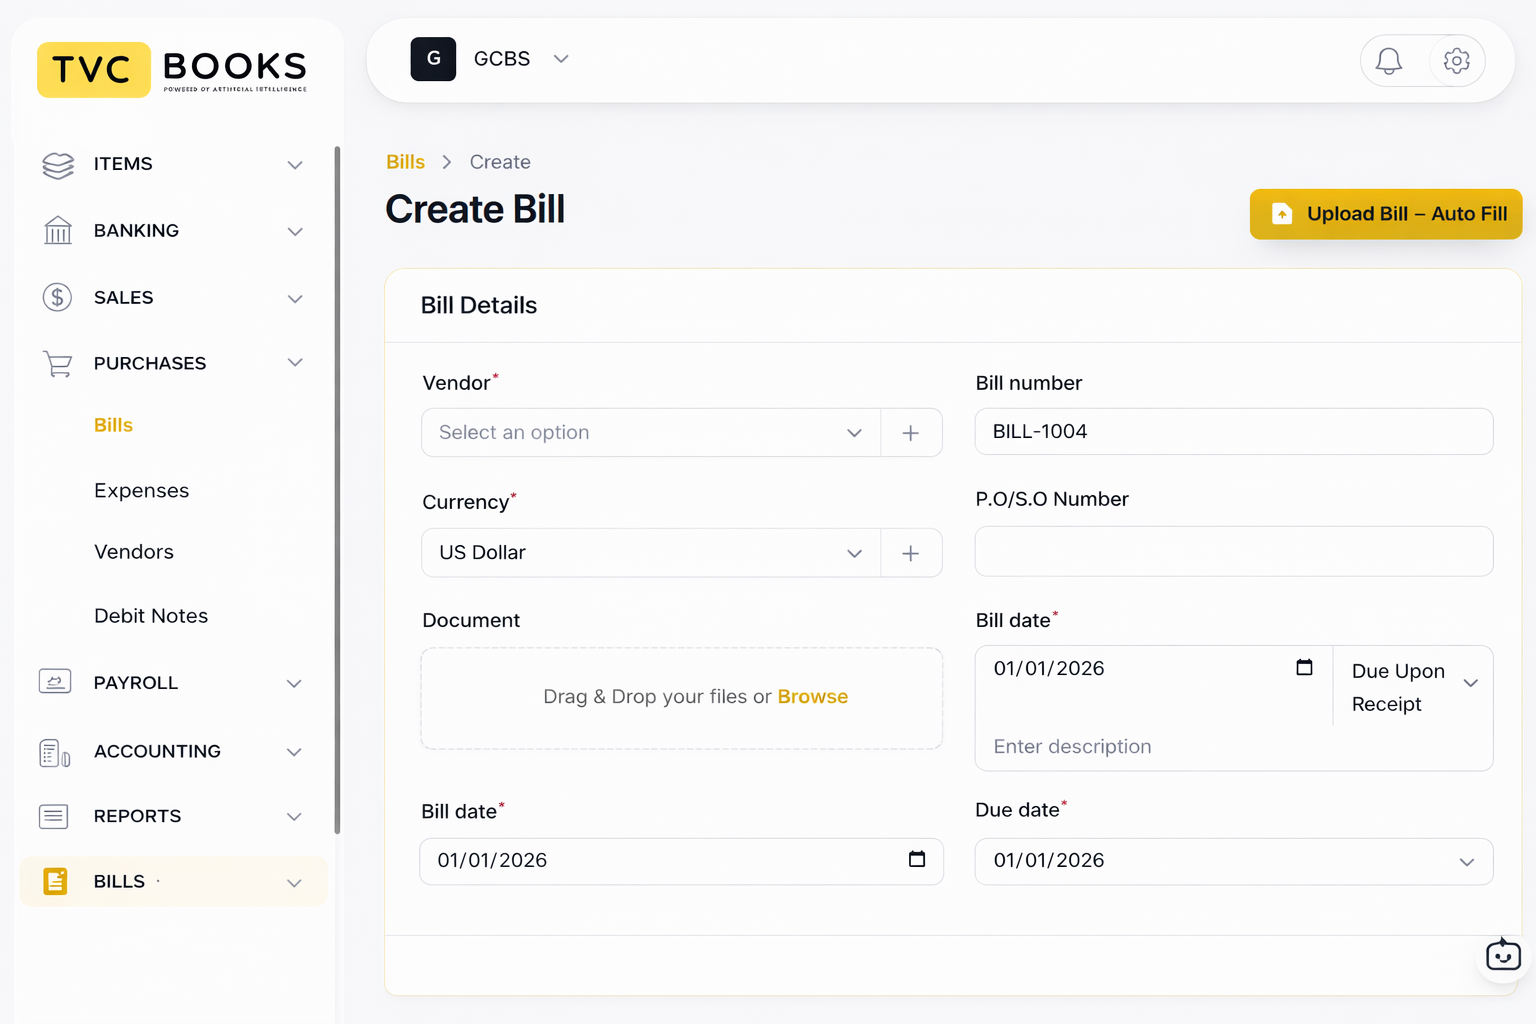Click plus icon to add new vendor
The height and width of the screenshot is (1024, 1536).
coord(910,433)
